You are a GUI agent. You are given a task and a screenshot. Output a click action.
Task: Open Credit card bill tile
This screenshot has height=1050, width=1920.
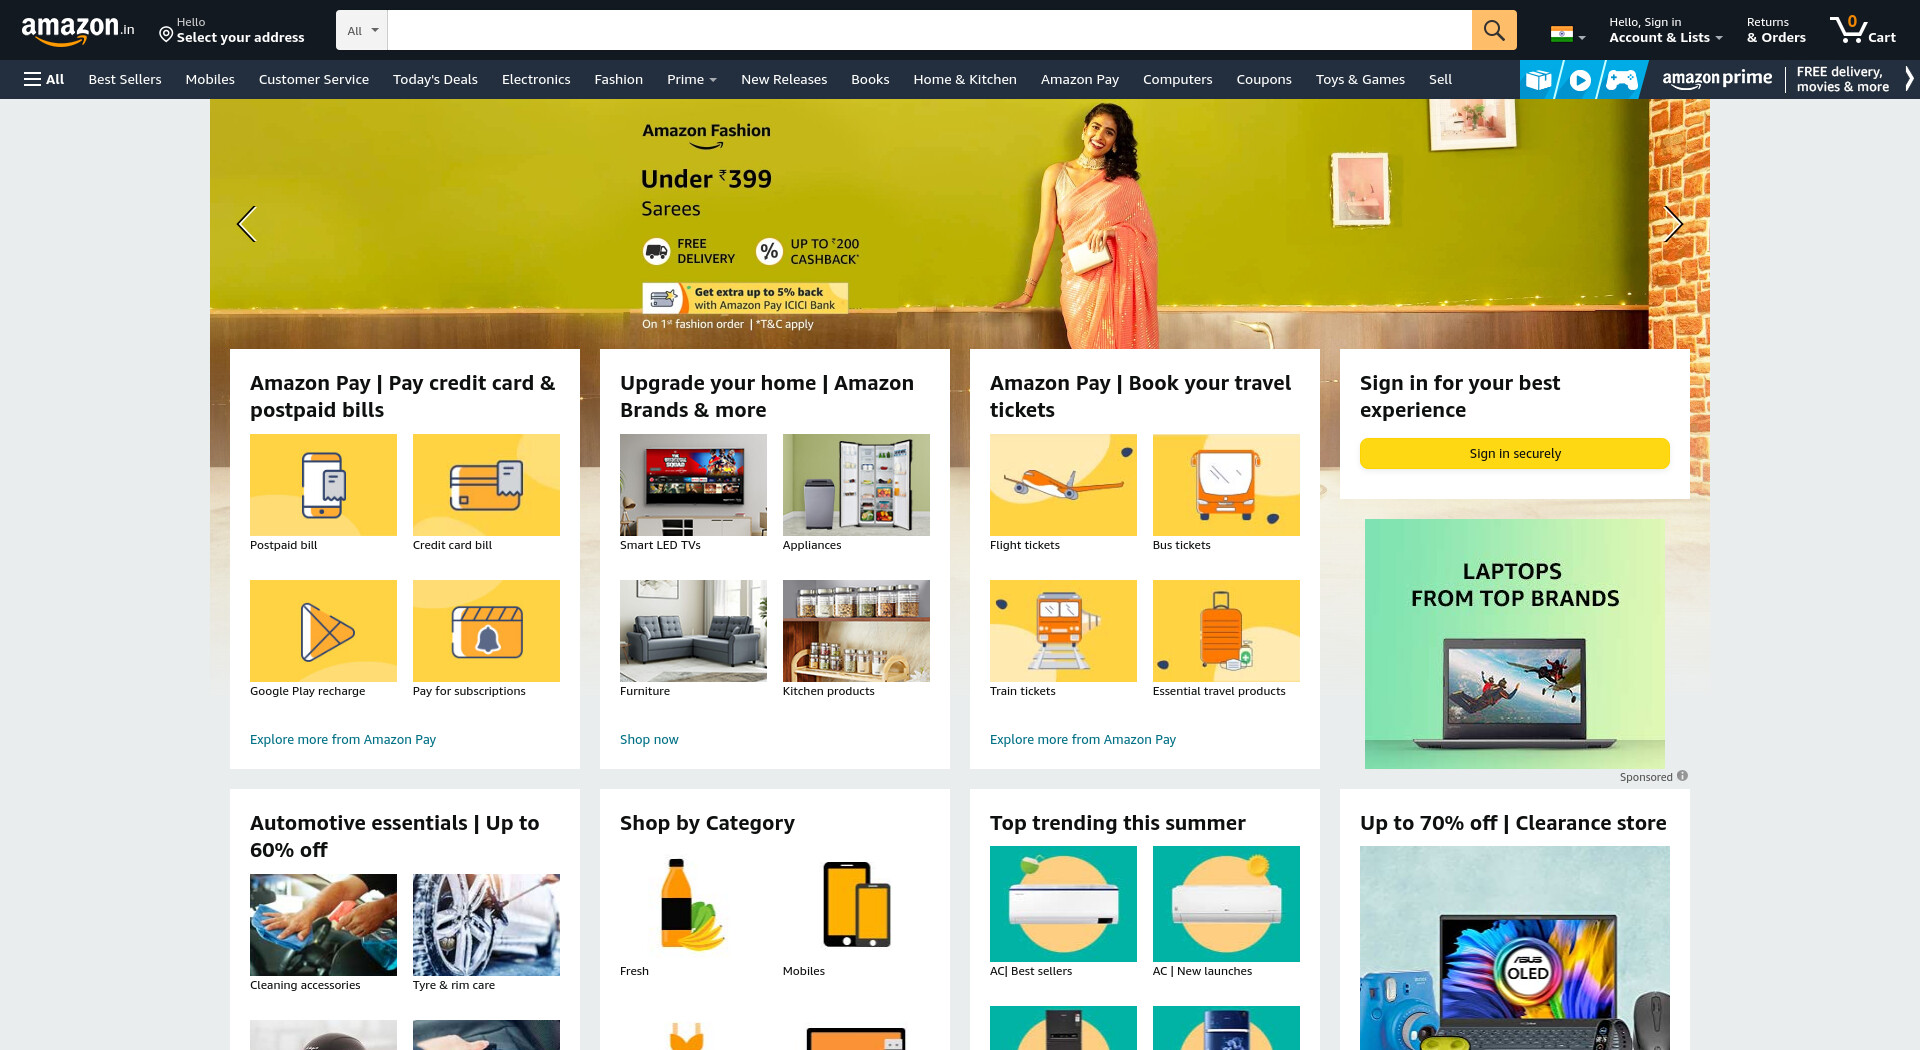[x=486, y=485]
